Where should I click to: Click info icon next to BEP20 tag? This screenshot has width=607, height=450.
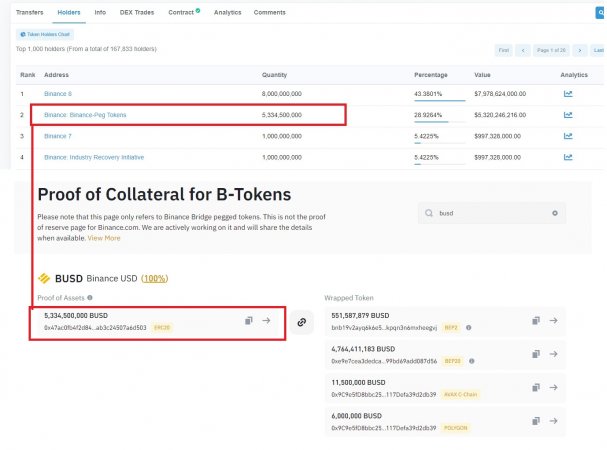(x=472, y=361)
